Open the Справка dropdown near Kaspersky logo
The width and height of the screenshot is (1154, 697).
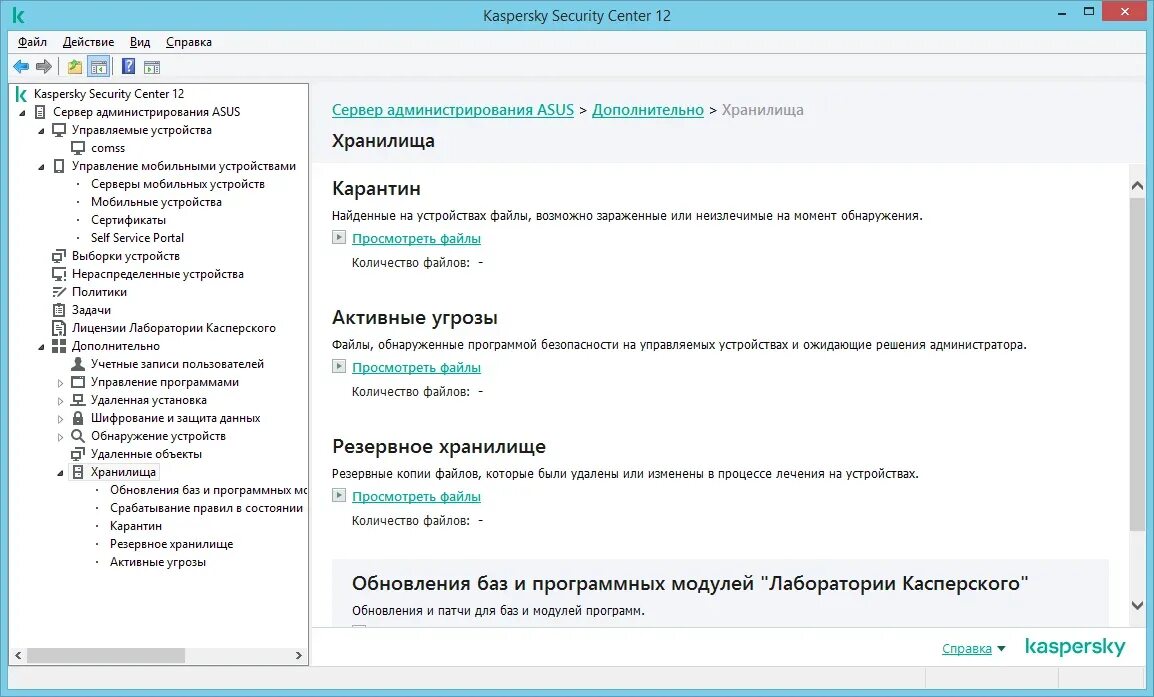coord(974,648)
